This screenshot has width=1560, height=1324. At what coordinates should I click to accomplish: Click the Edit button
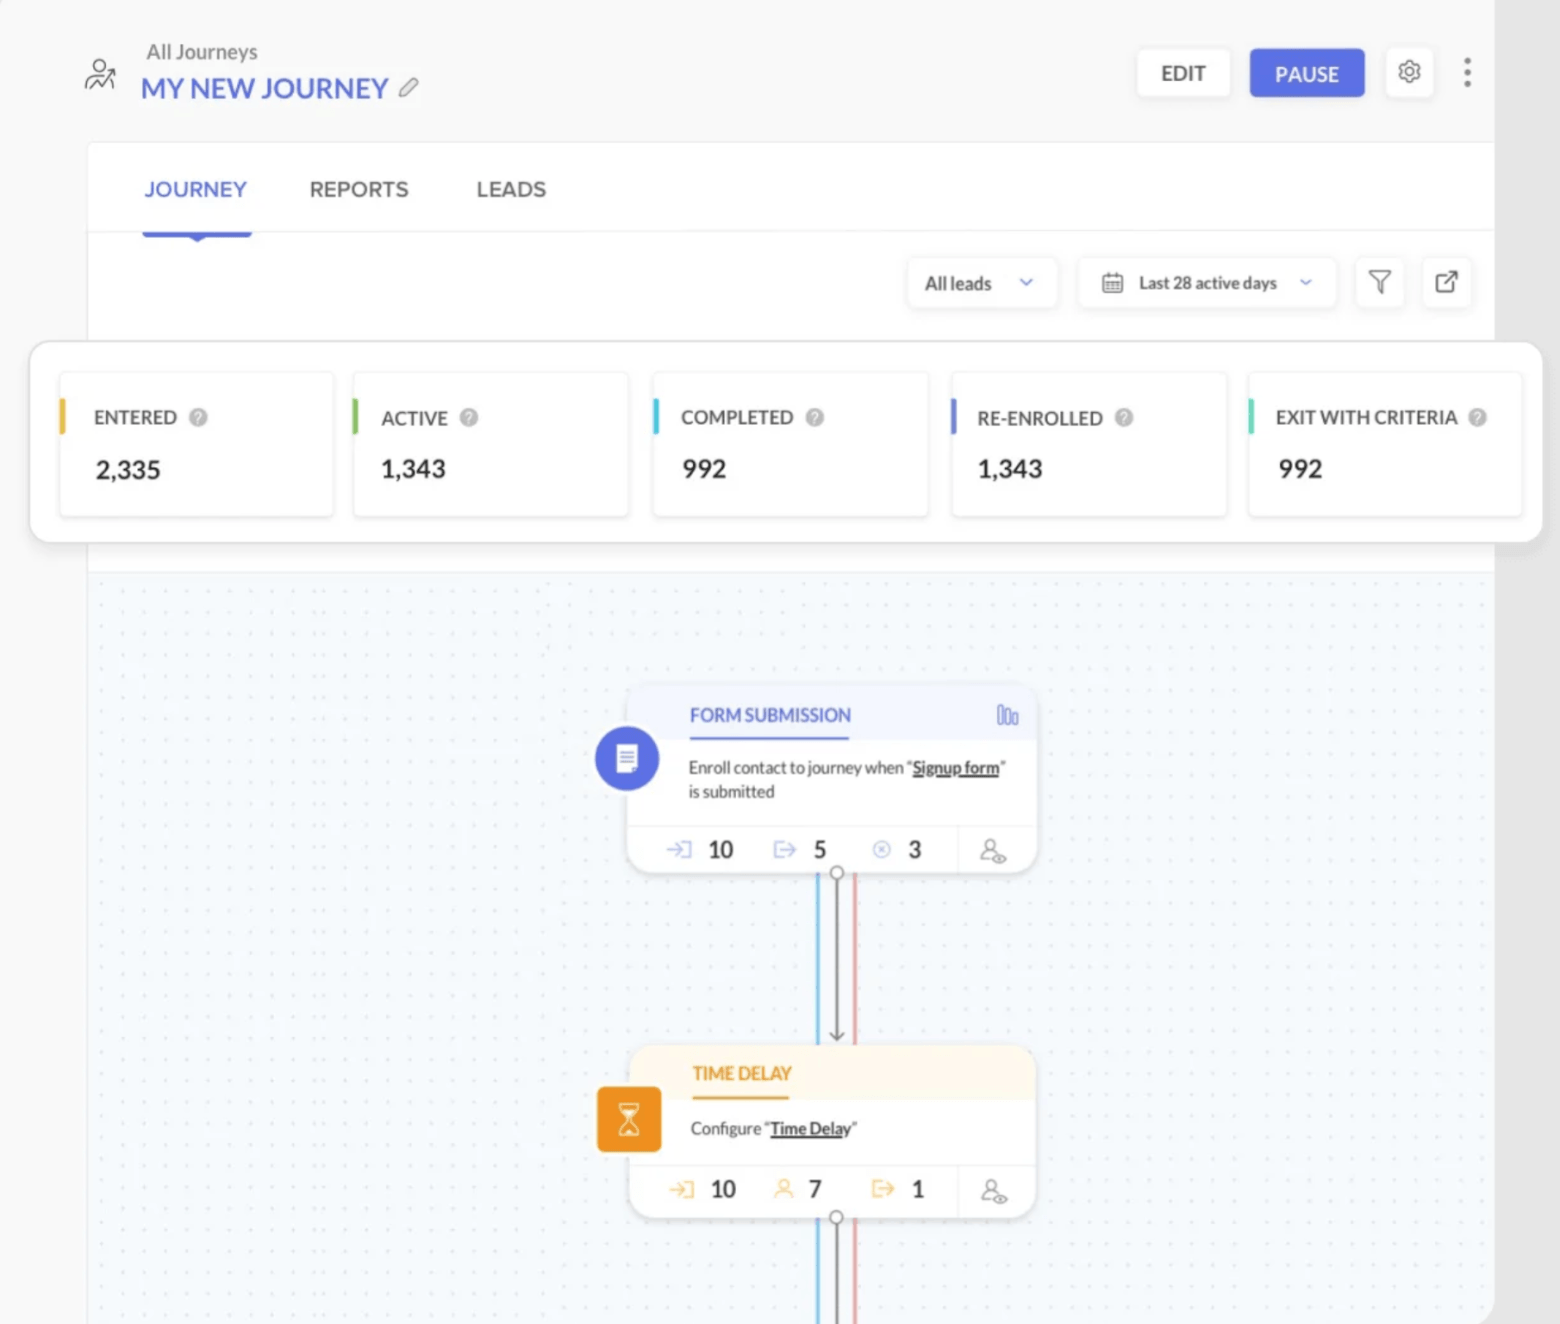[x=1183, y=73]
